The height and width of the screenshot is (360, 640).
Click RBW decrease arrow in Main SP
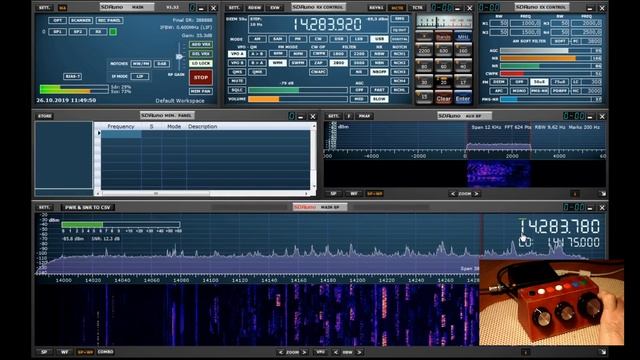[x=336, y=352]
